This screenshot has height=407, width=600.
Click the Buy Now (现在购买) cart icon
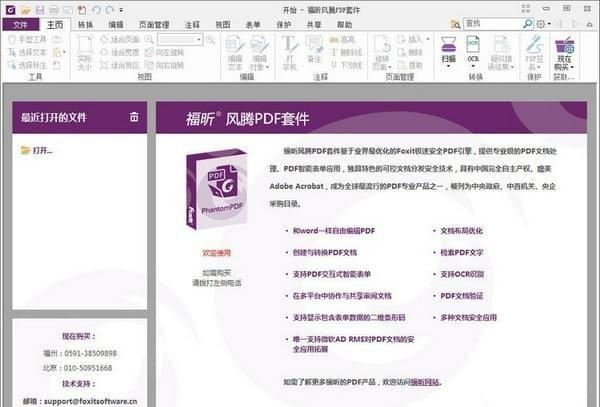(x=565, y=46)
